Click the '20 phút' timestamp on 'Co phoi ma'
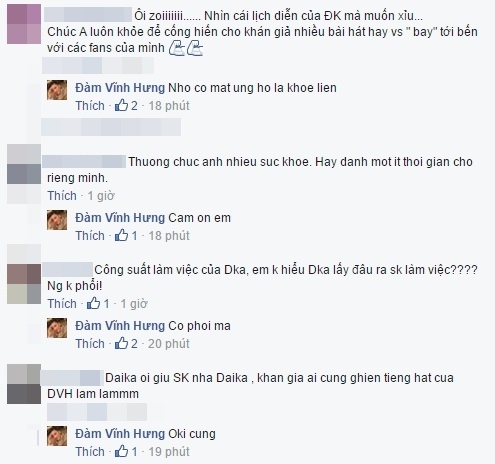 (x=169, y=344)
